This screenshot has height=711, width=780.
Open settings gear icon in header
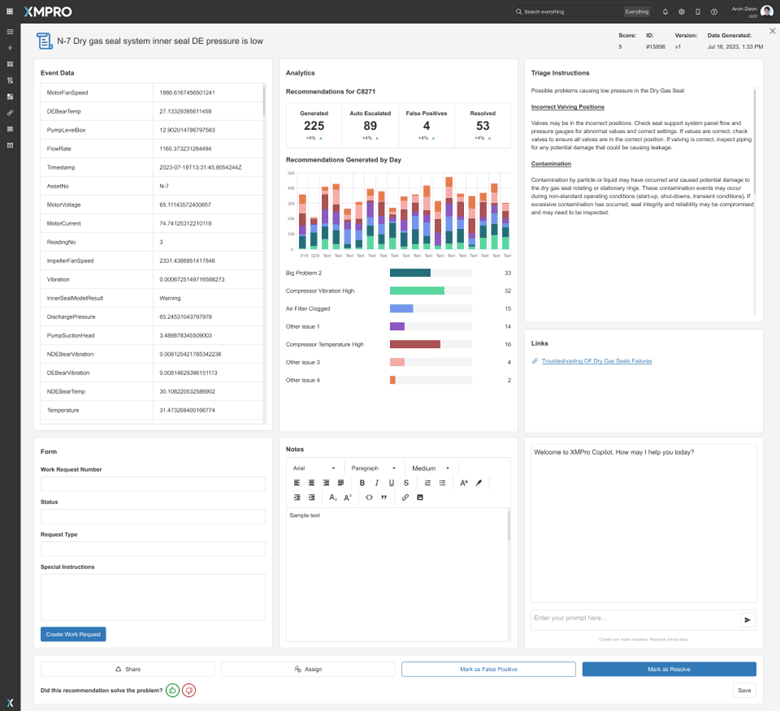[x=682, y=12]
